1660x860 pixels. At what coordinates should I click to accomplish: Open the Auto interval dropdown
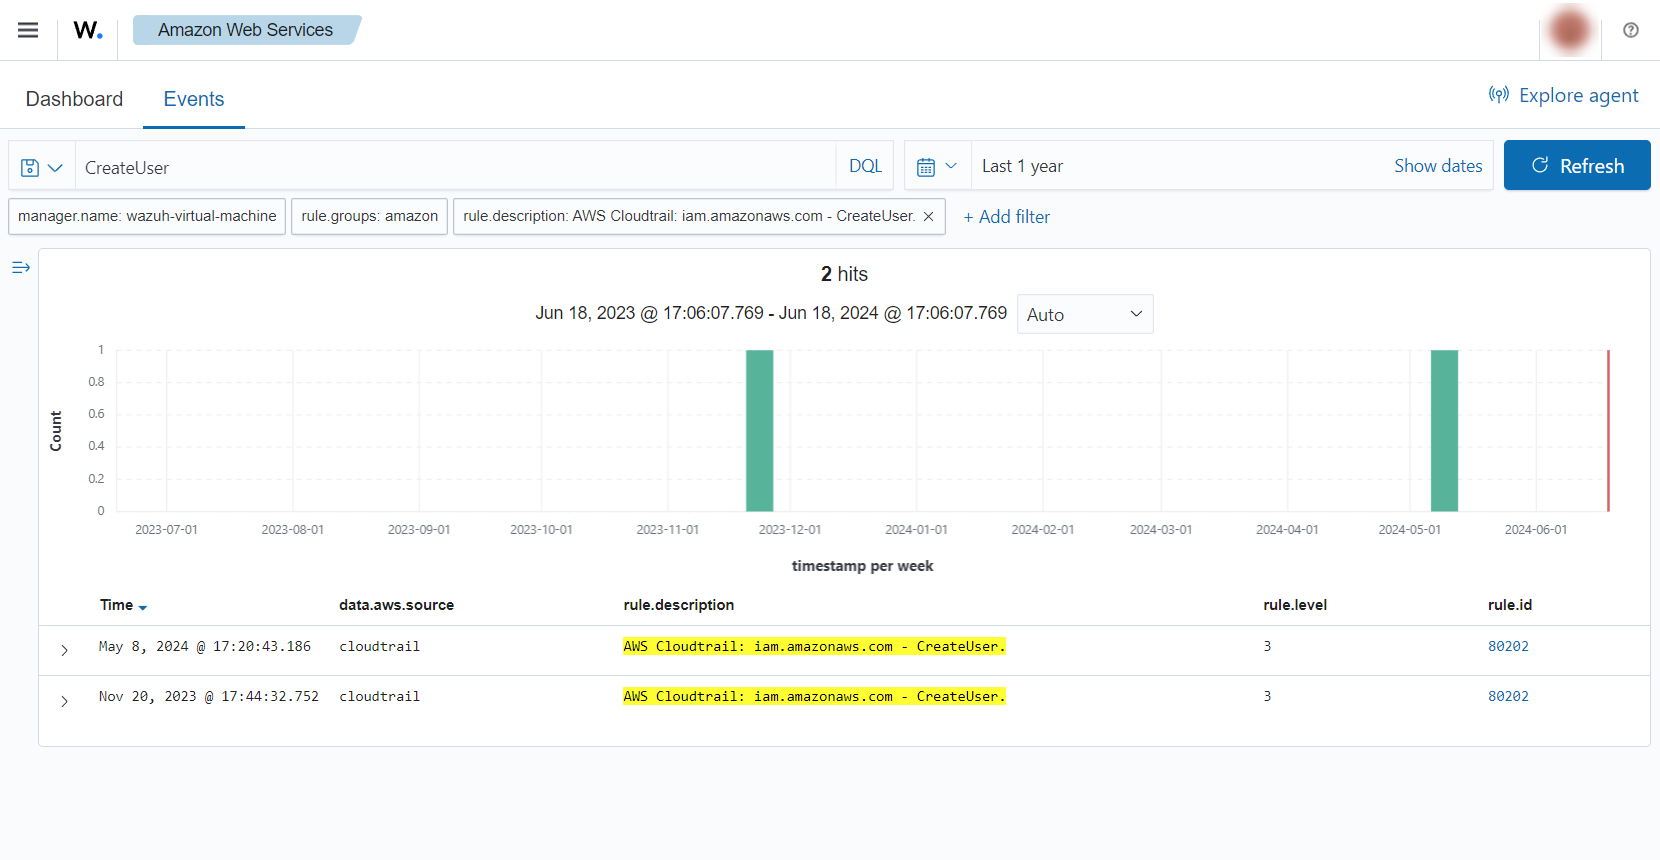pyautogui.click(x=1084, y=314)
